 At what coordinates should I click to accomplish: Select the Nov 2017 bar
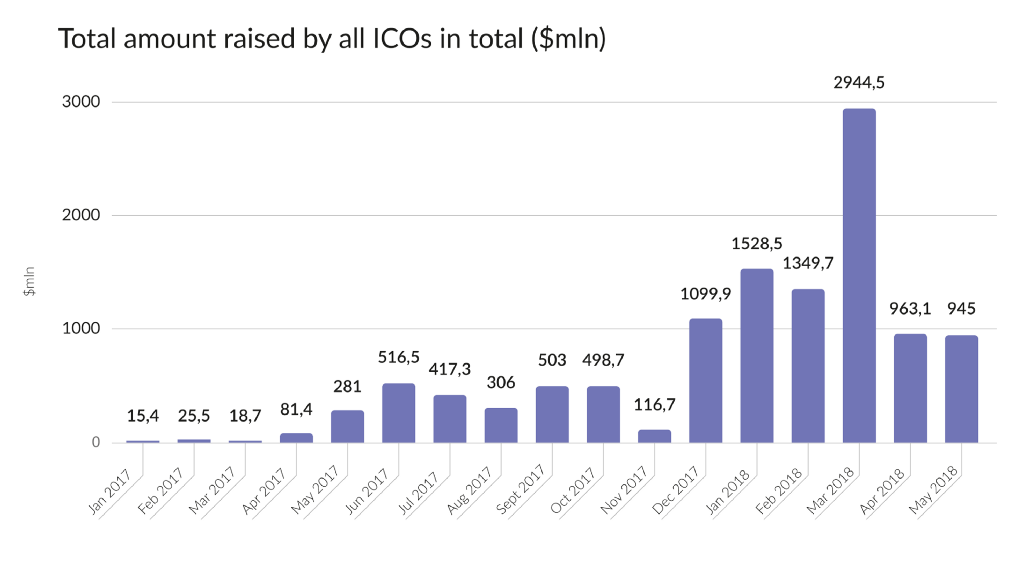coord(654,436)
